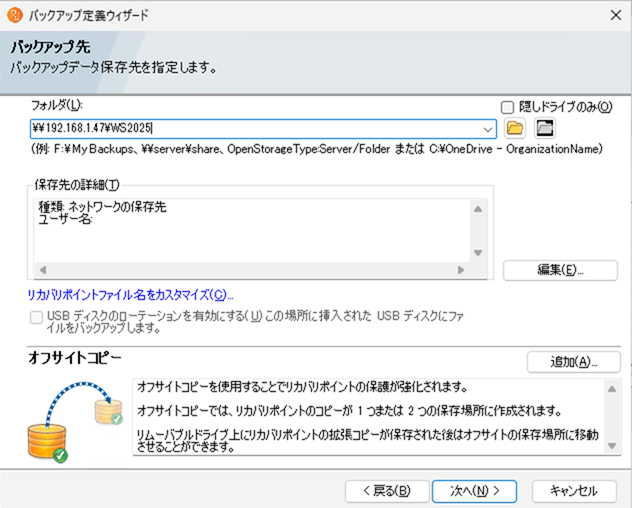This screenshot has height=508, width=632.
Task: Click the ユーザー名: line in details
Action: 66,220
